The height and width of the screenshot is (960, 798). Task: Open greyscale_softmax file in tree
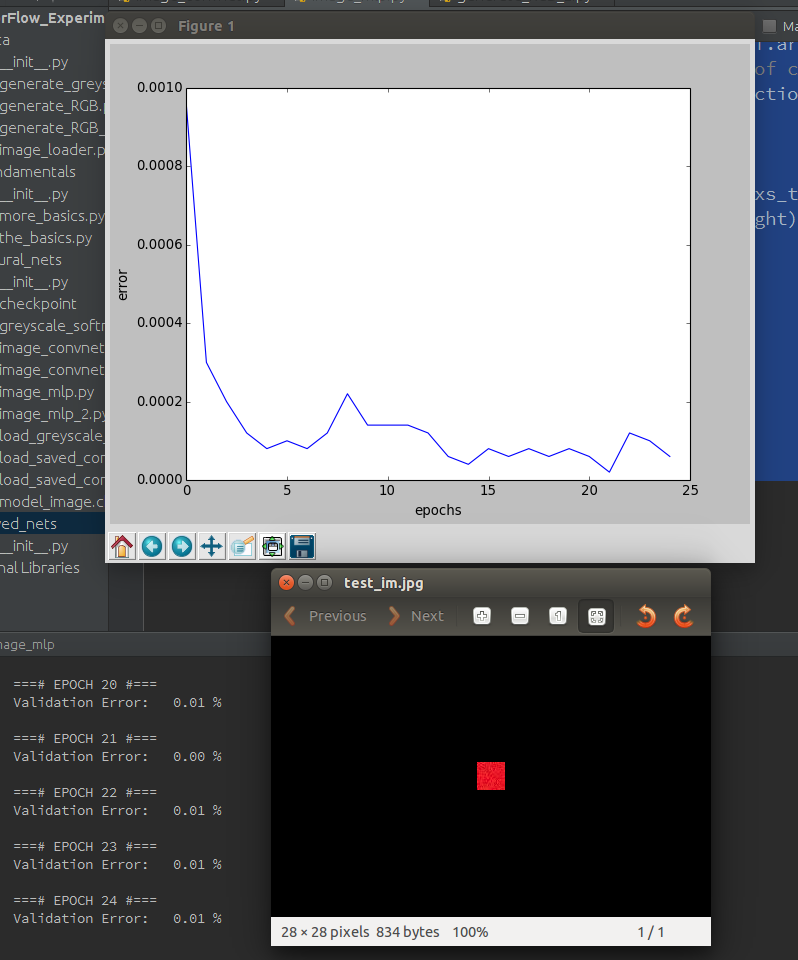click(x=53, y=326)
